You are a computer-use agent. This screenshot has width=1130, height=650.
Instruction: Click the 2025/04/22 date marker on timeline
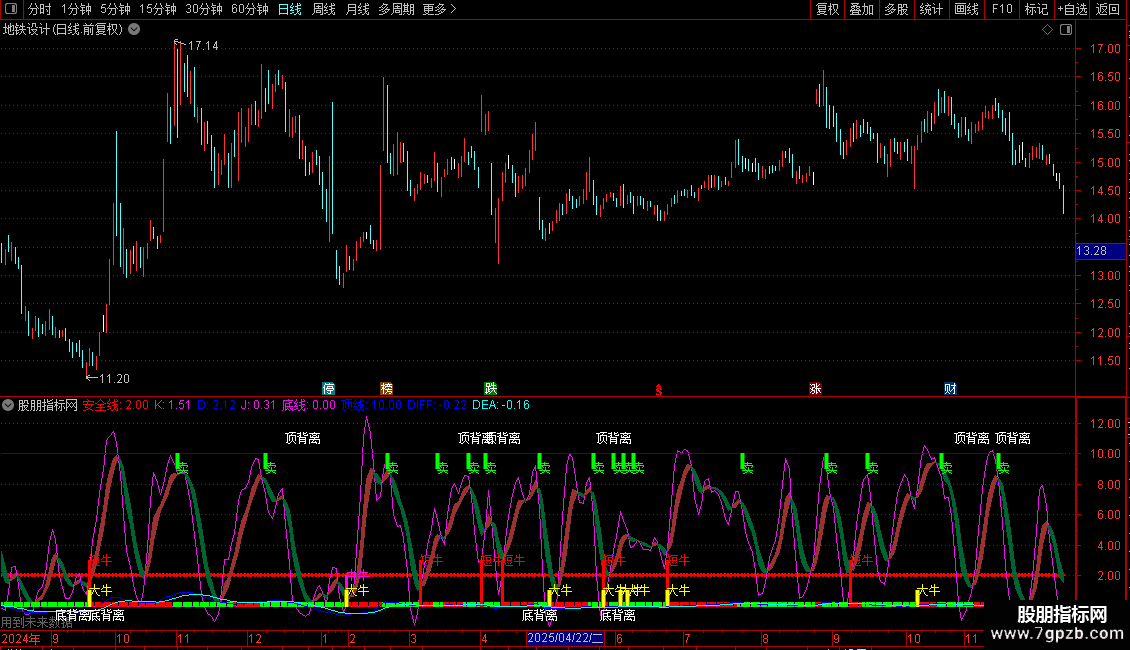coord(565,638)
